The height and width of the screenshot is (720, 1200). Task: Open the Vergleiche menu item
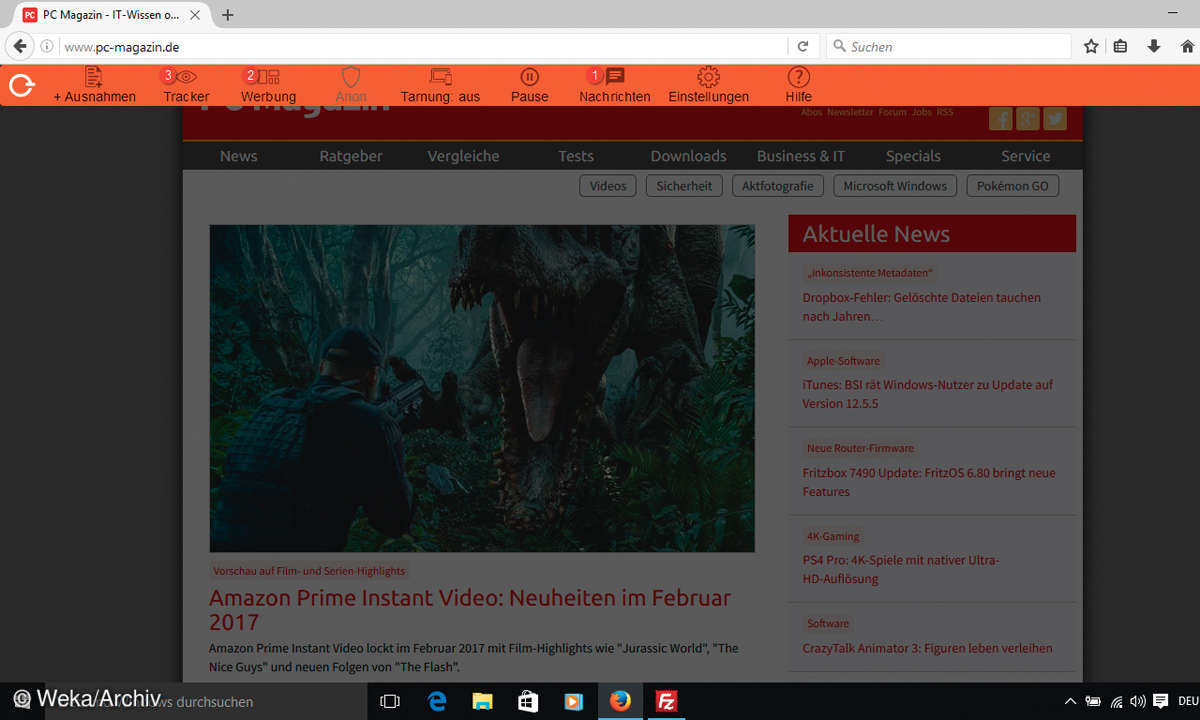tap(463, 156)
